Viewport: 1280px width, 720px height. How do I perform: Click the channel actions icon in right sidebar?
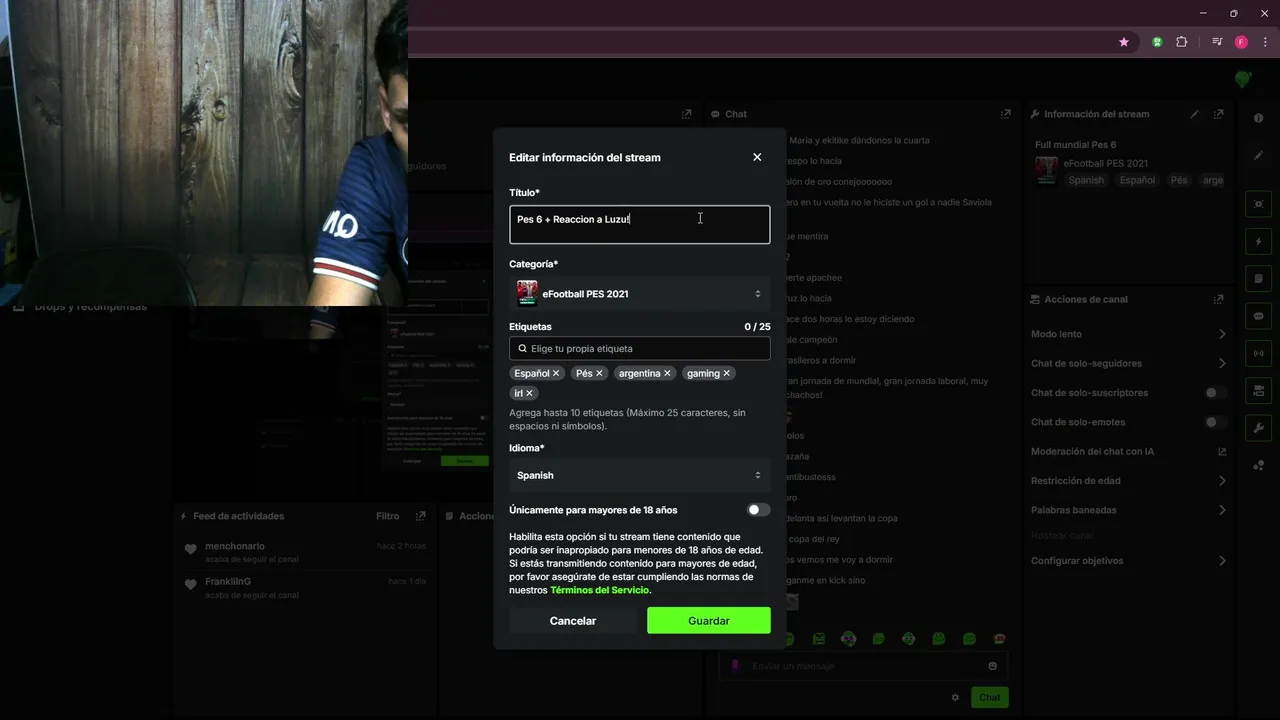pos(1258,390)
